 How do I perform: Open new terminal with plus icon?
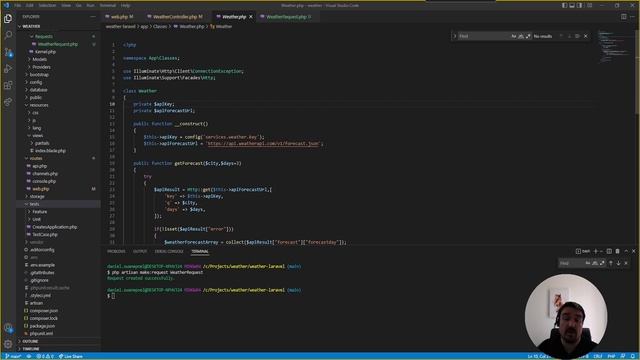pos(595,251)
